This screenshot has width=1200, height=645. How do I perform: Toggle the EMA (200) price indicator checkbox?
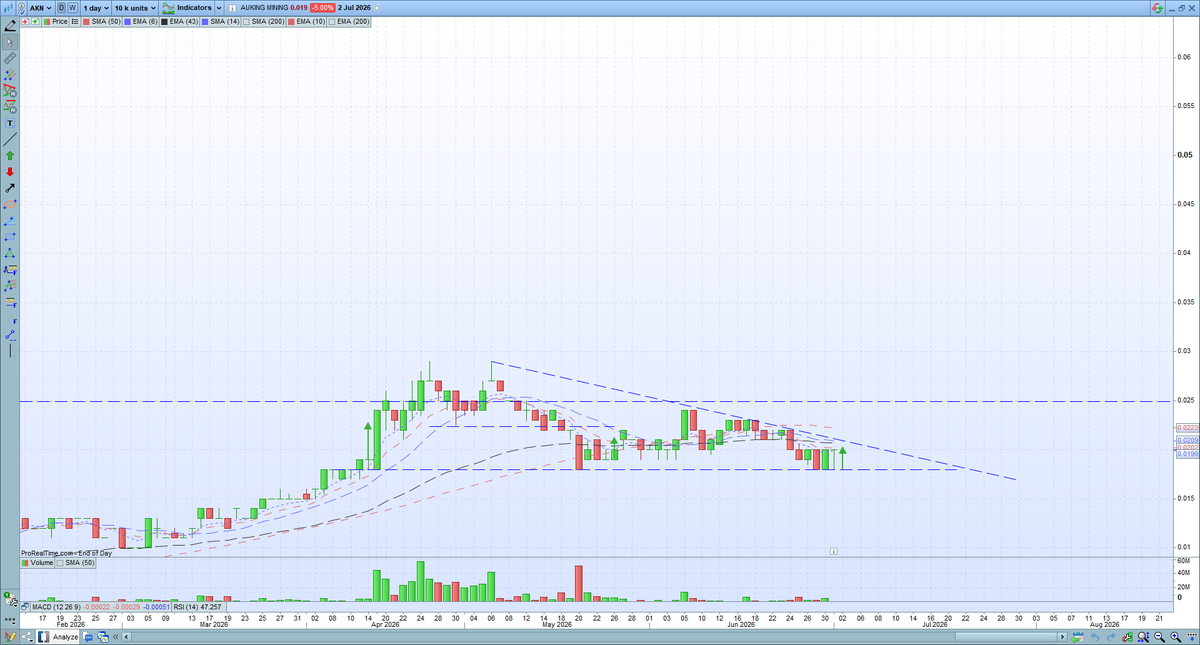[x=331, y=21]
